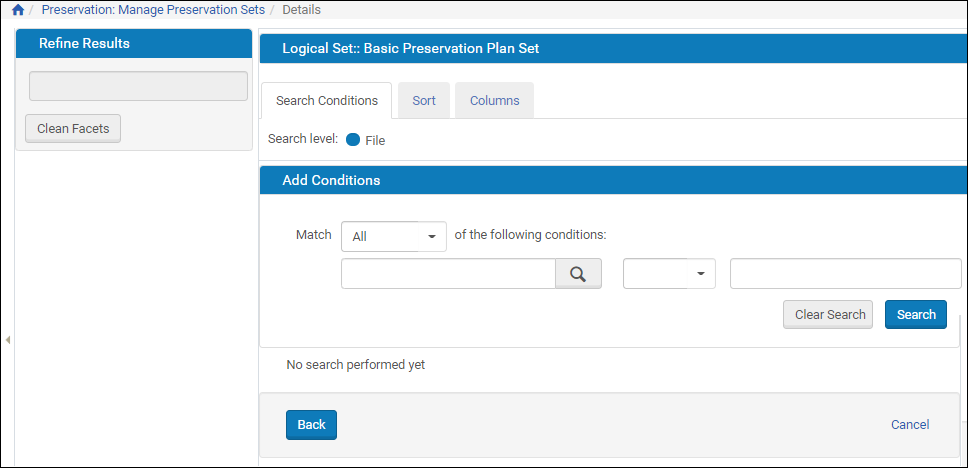Switch to the Search Conditions tab
The height and width of the screenshot is (468, 968).
click(x=326, y=101)
